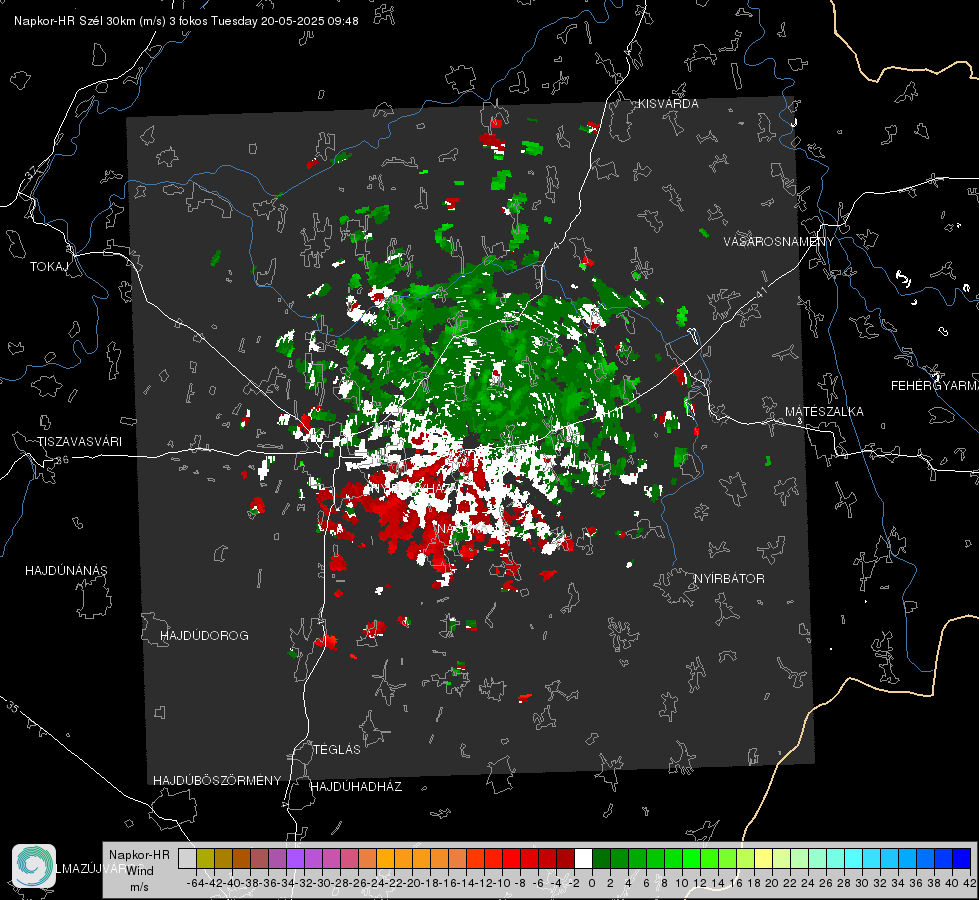Image resolution: width=979 pixels, height=900 pixels.
Task: Pick the purple swatch between -34 and -32
Action: 296,858
